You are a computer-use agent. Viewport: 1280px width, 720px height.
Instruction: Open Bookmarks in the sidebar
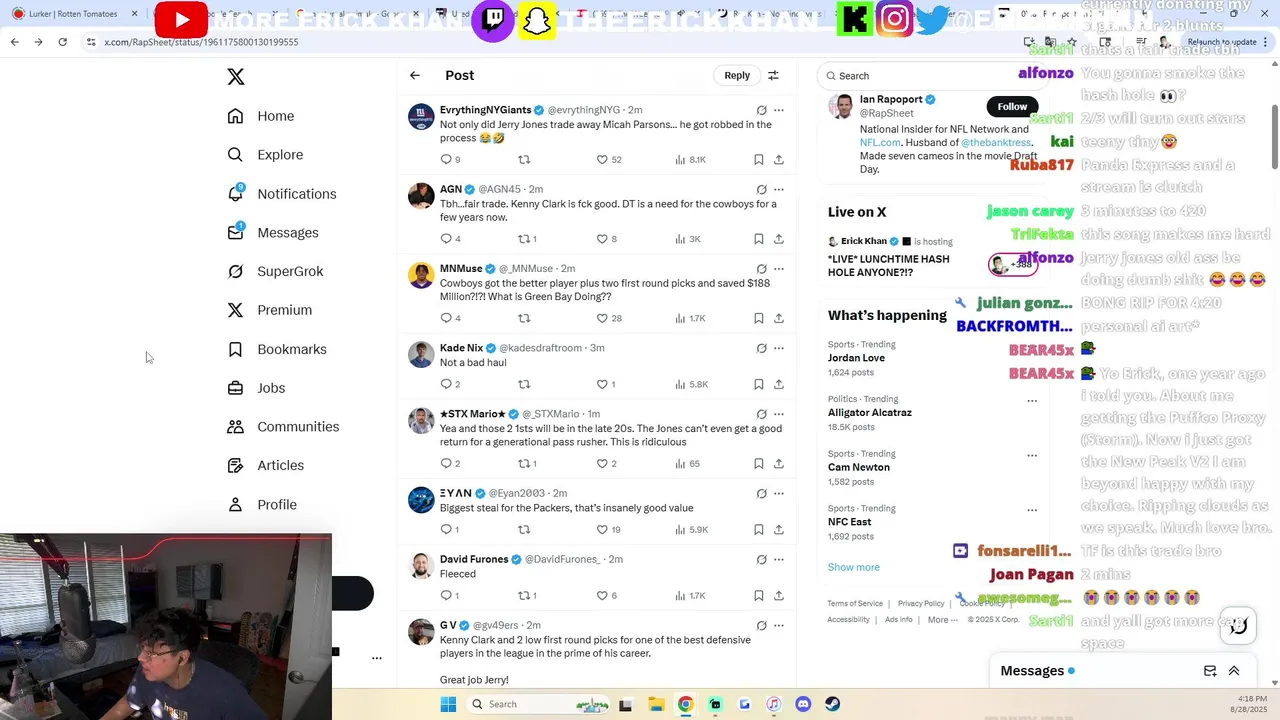click(x=277, y=349)
